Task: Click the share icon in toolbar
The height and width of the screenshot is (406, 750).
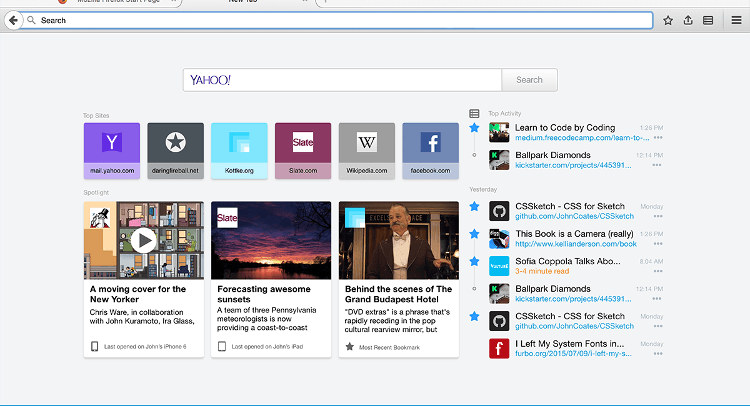Action: tap(688, 20)
